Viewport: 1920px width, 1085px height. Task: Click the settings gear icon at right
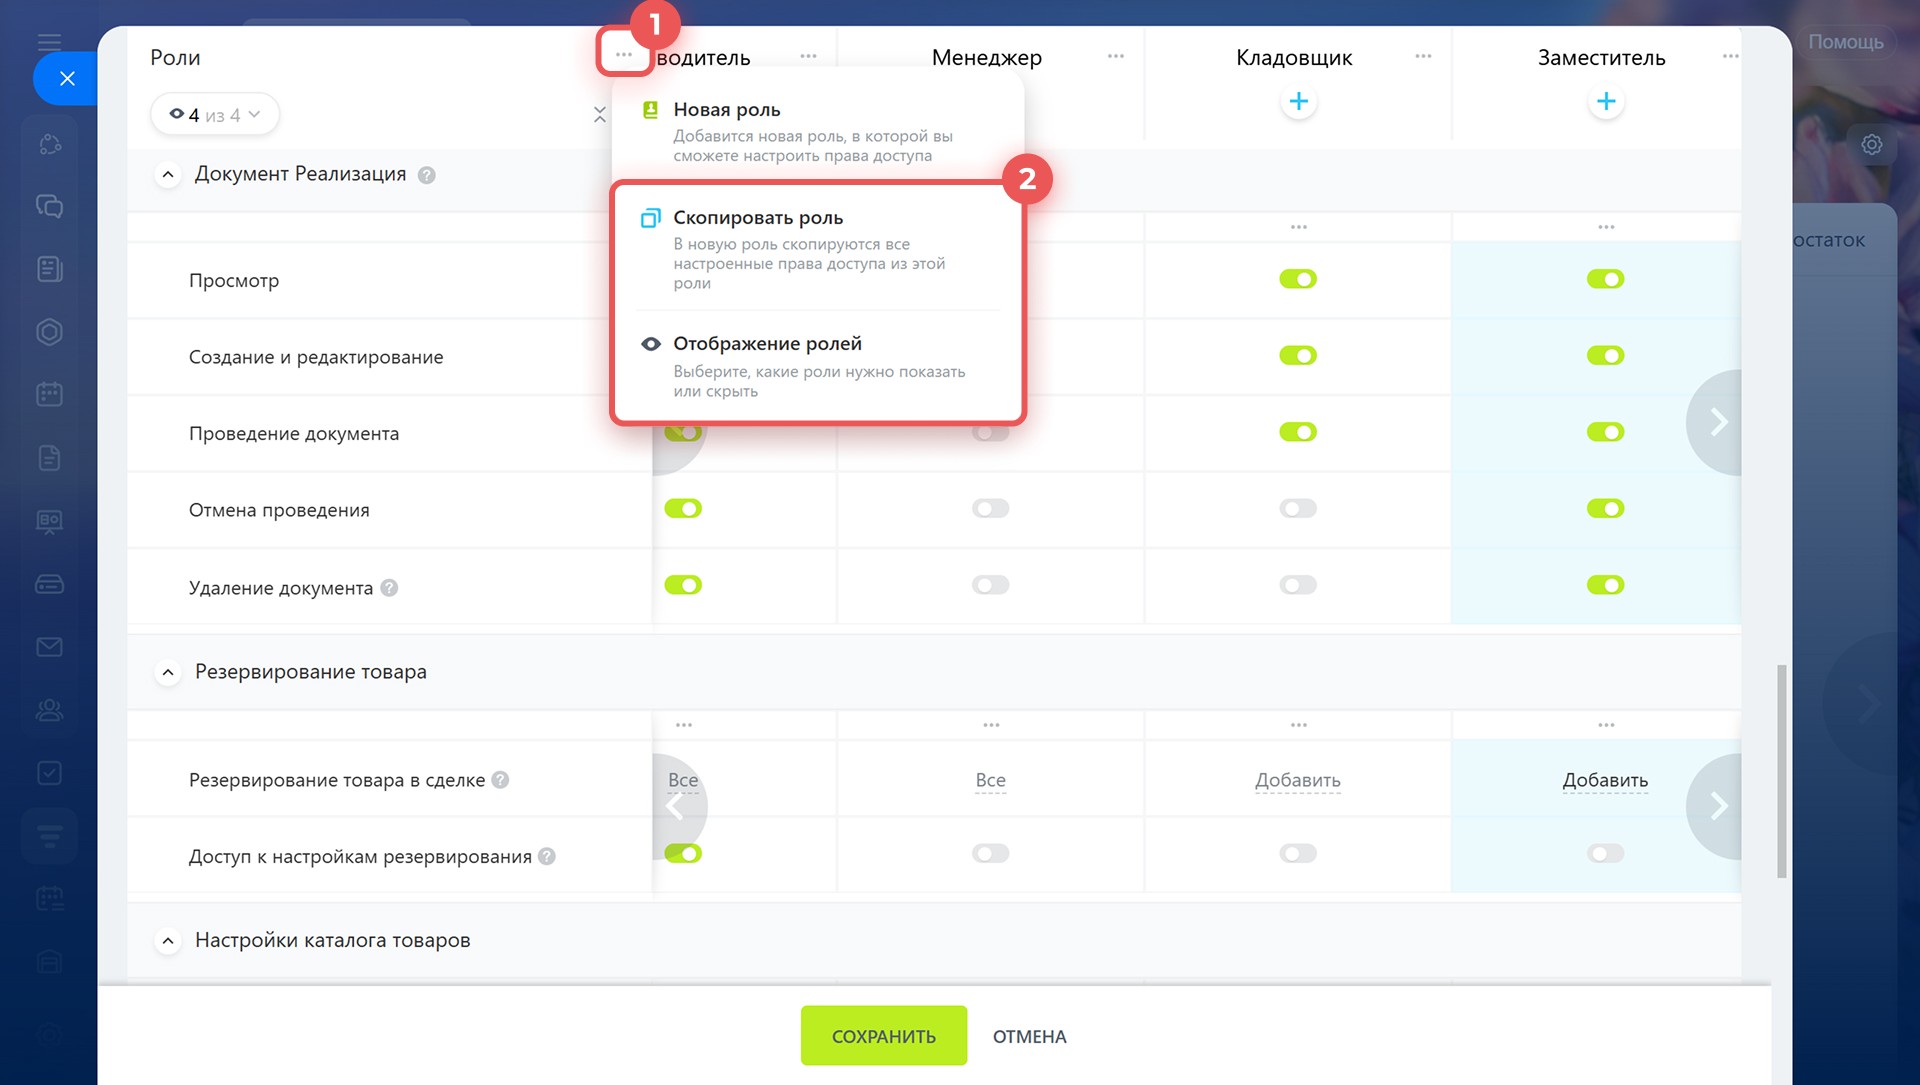point(1871,145)
